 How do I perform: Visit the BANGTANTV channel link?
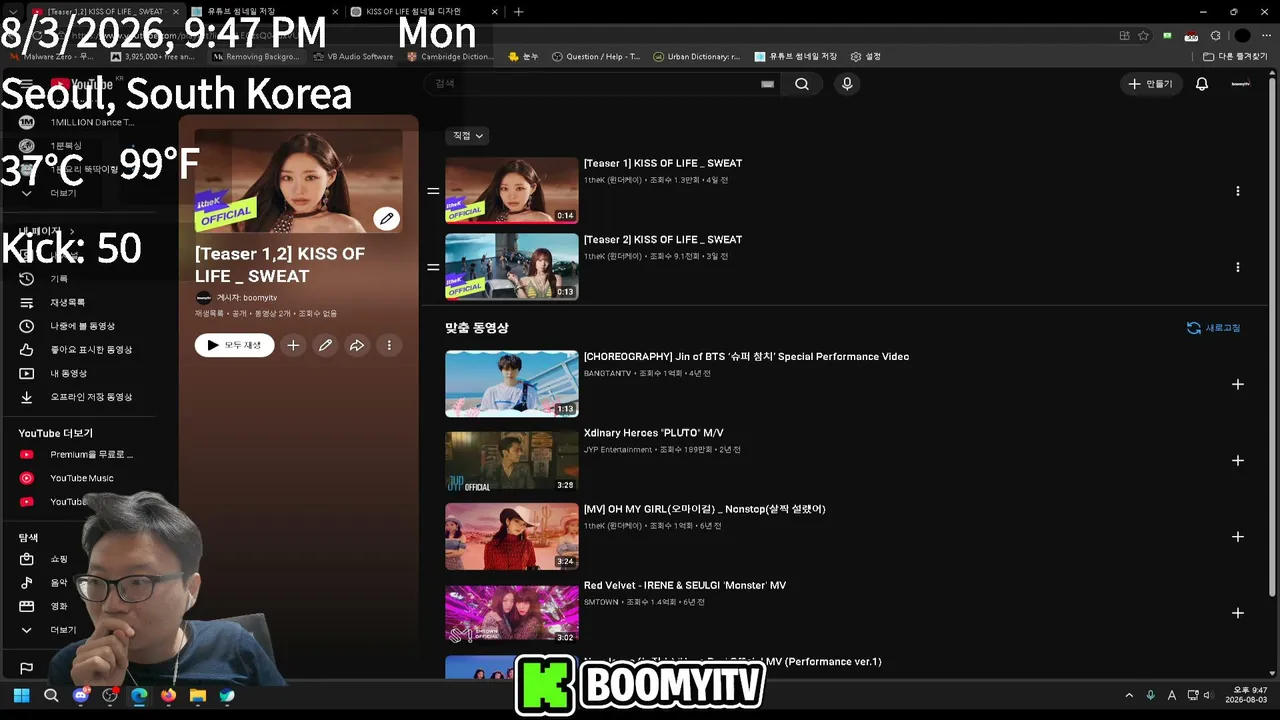coord(608,373)
